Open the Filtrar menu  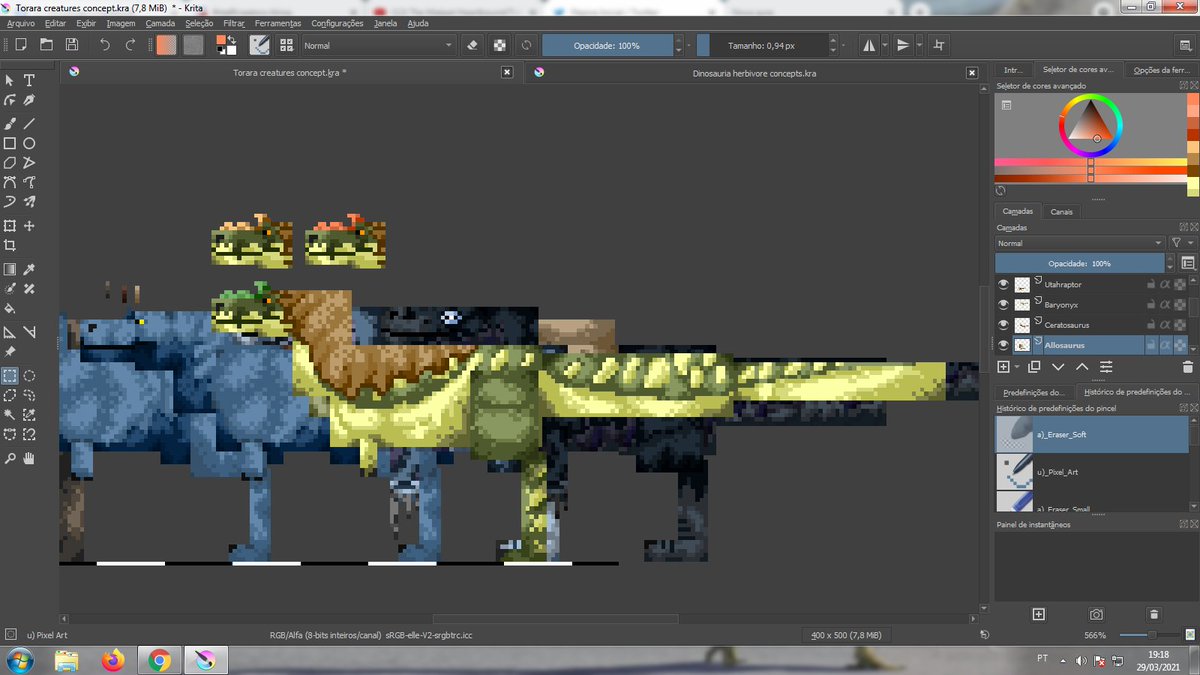pyautogui.click(x=234, y=22)
